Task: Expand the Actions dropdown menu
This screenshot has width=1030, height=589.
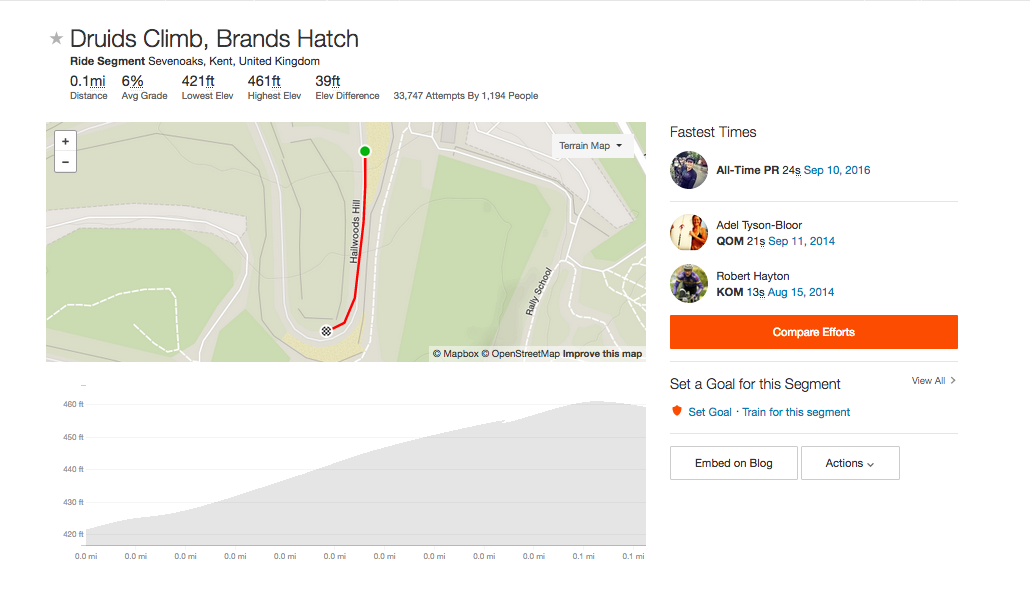Action: click(x=850, y=463)
